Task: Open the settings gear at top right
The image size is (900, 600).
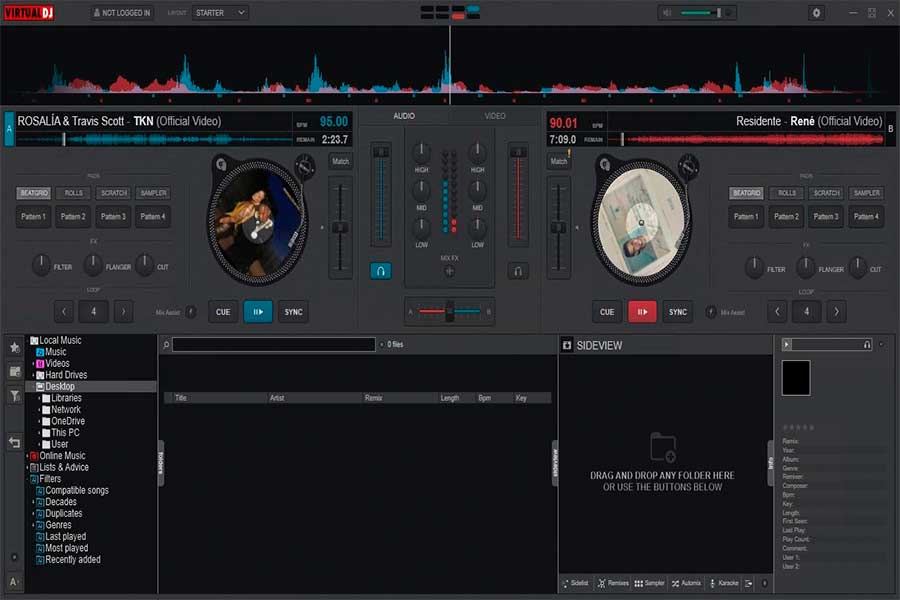Action: 816,12
